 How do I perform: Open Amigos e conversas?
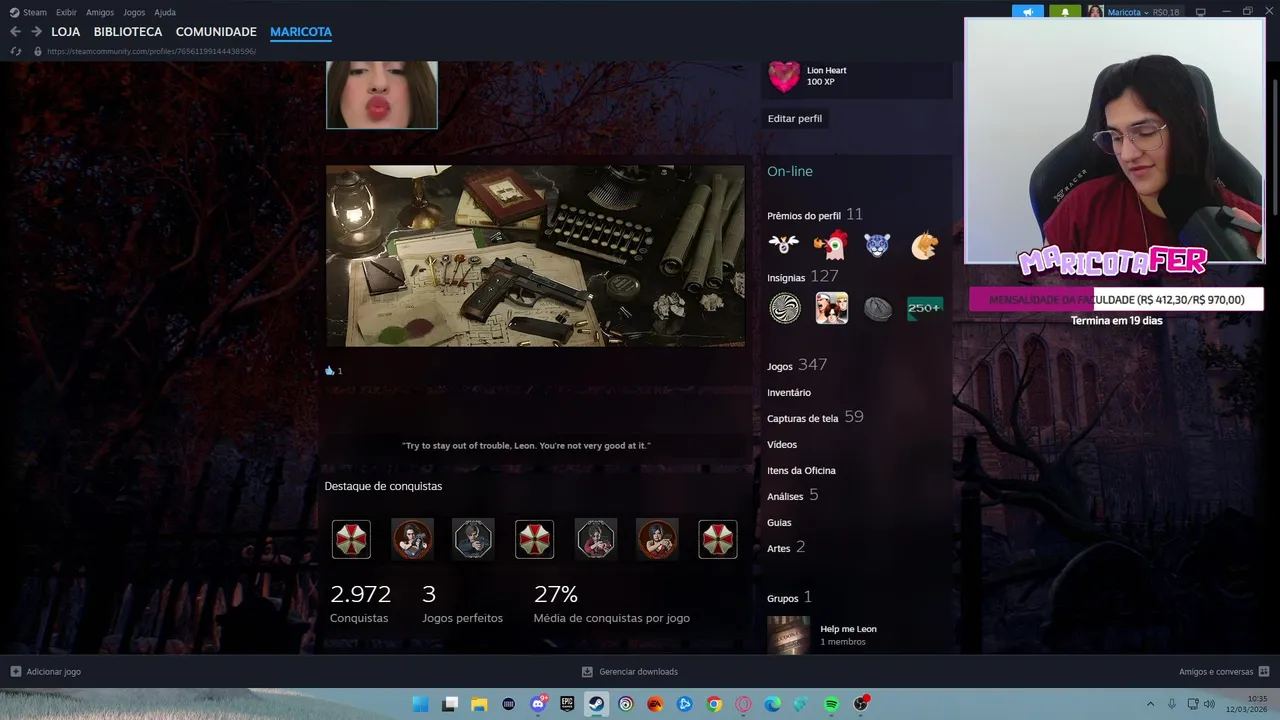coord(1224,672)
